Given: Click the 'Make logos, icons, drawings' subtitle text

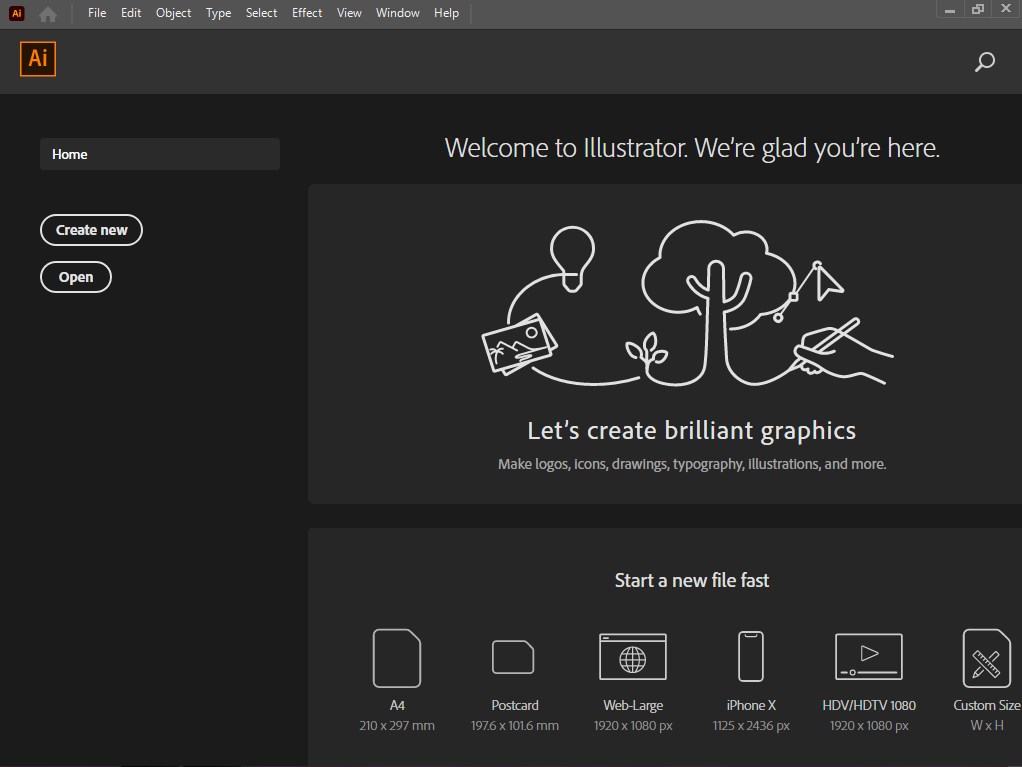Looking at the screenshot, I should [x=692, y=464].
